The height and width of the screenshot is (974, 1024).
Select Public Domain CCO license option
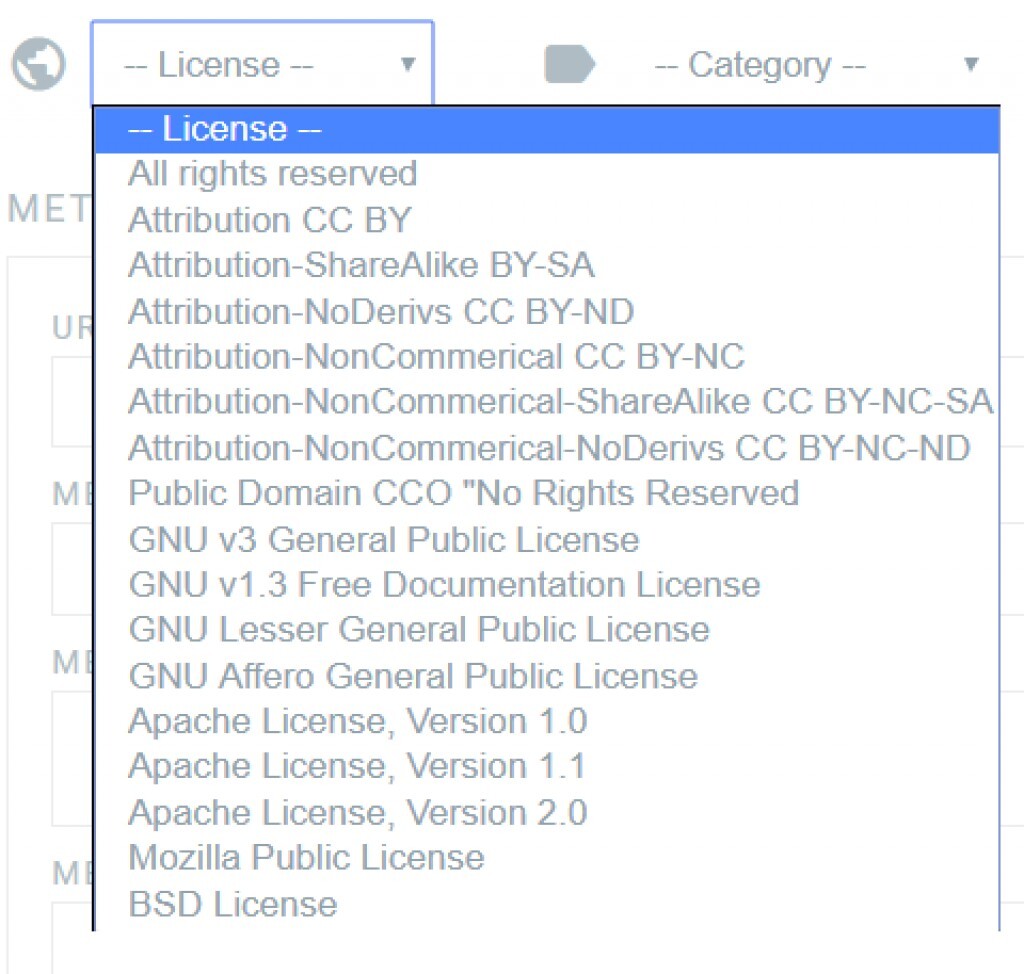(x=463, y=493)
